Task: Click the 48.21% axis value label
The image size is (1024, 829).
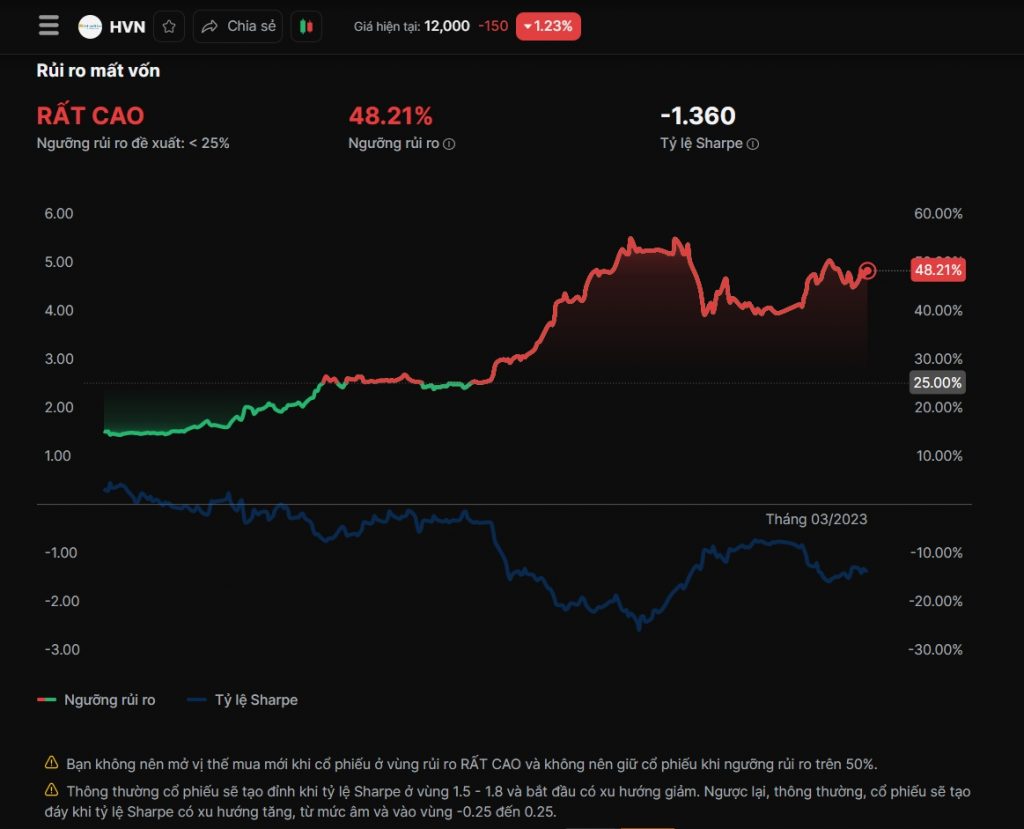Action: [937, 270]
